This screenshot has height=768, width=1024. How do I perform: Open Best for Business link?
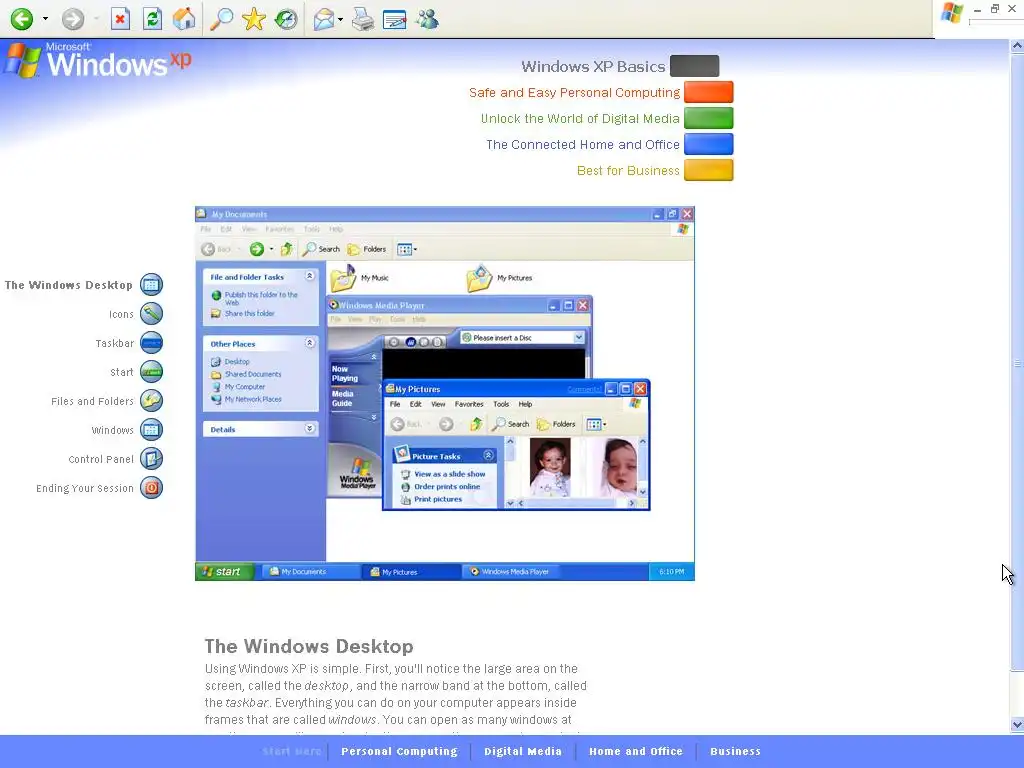628,171
